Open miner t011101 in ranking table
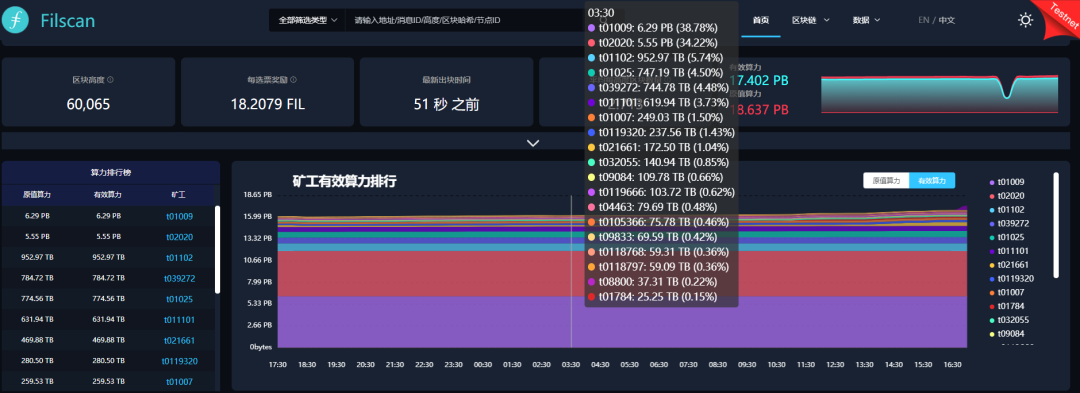Screen dimensions: 1080x393 pos(179,320)
